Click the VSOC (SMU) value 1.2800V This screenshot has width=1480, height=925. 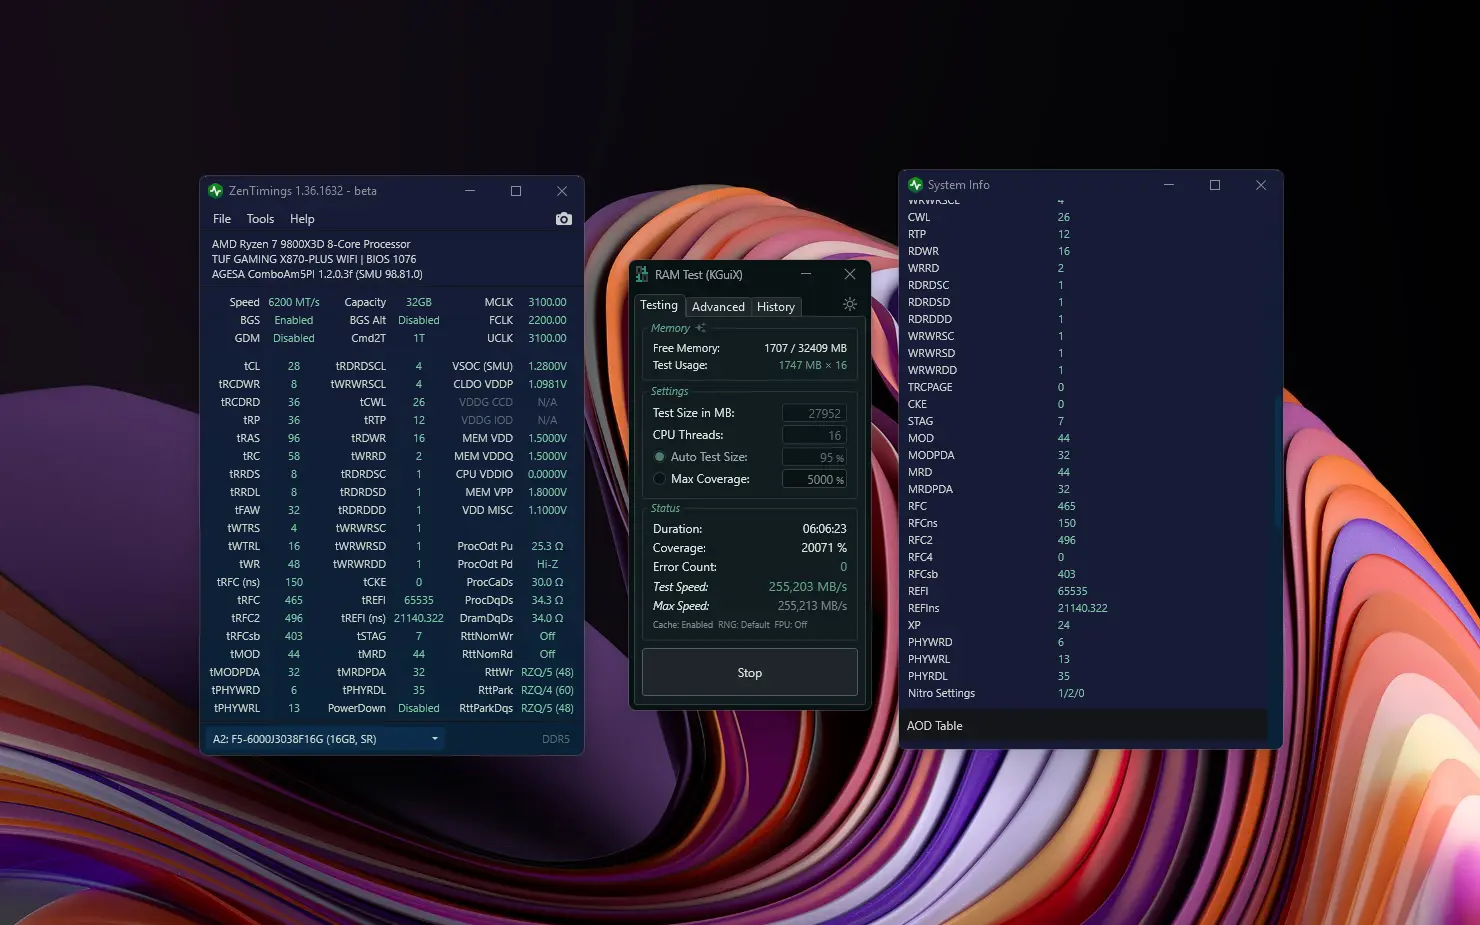pyautogui.click(x=547, y=366)
